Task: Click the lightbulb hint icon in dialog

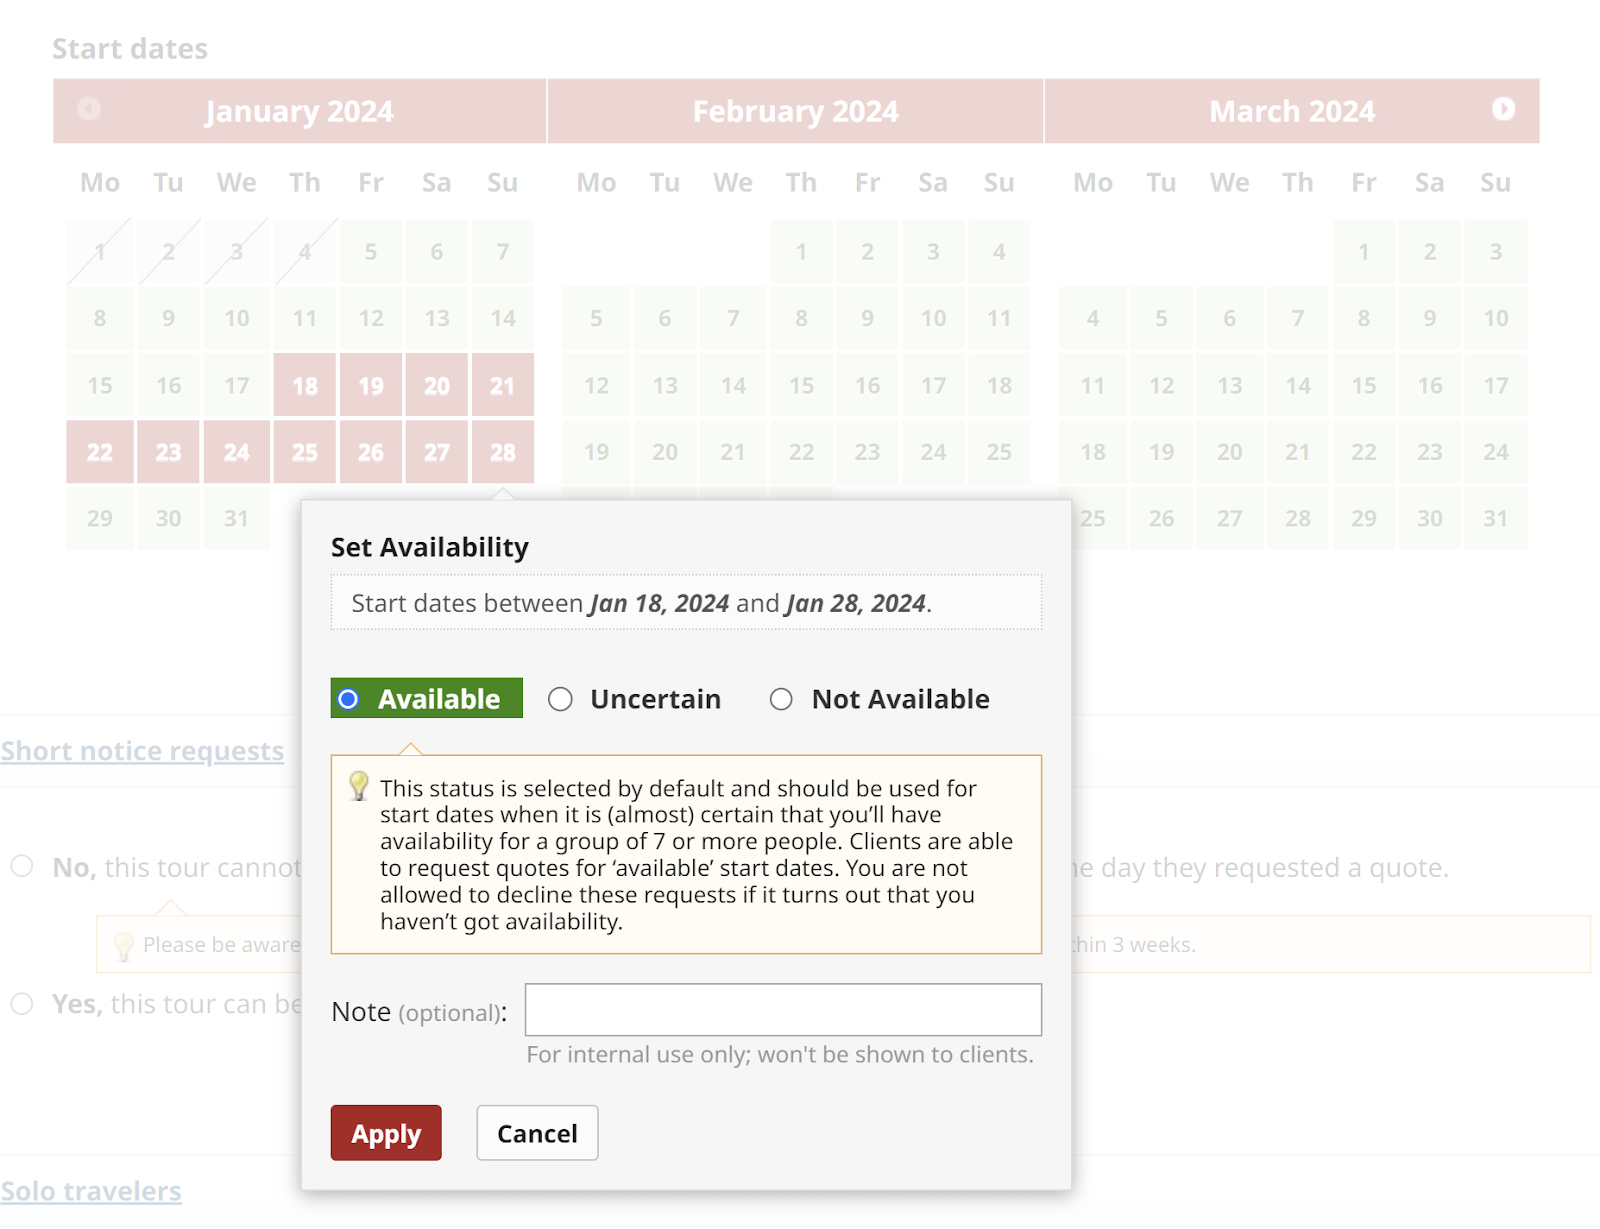Action: (x=358, y=786)
